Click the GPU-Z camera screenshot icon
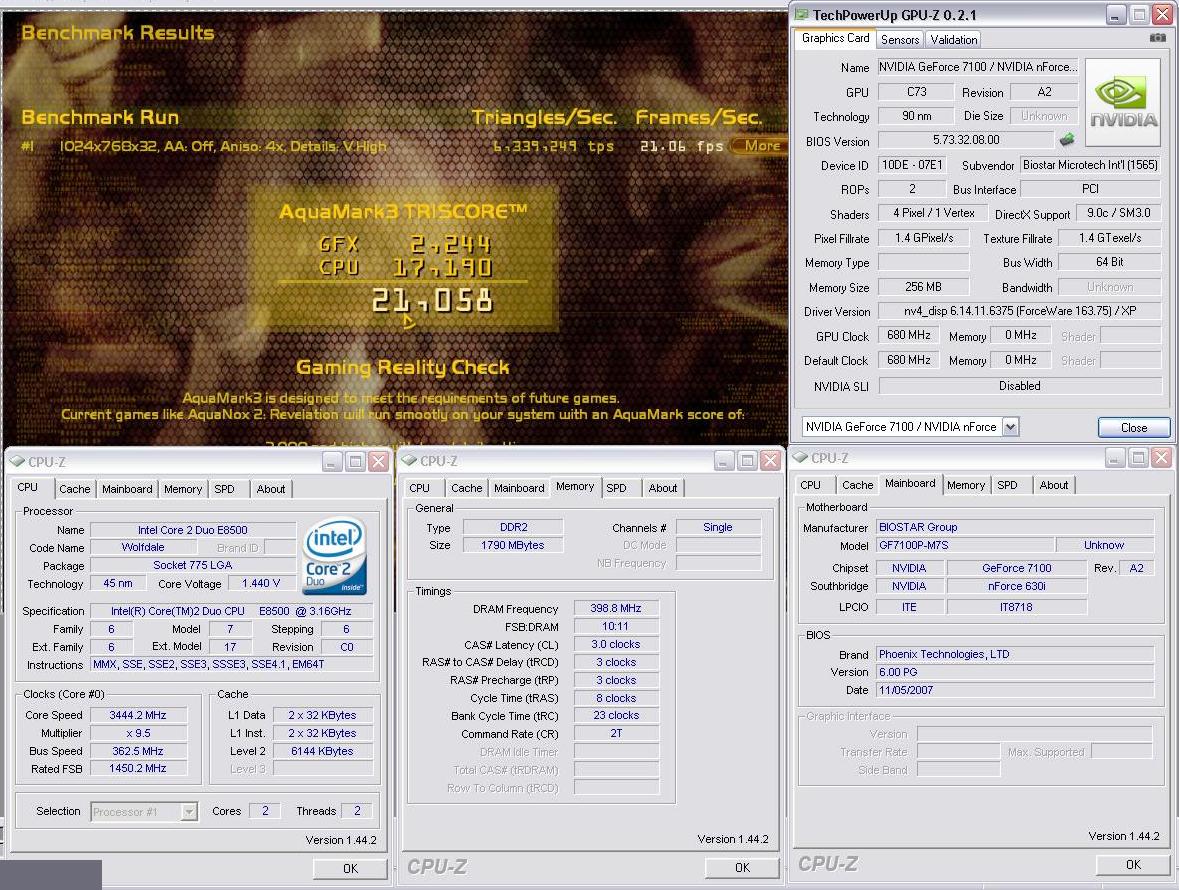Viewport: 1179px width, 890px height. 1158,38
